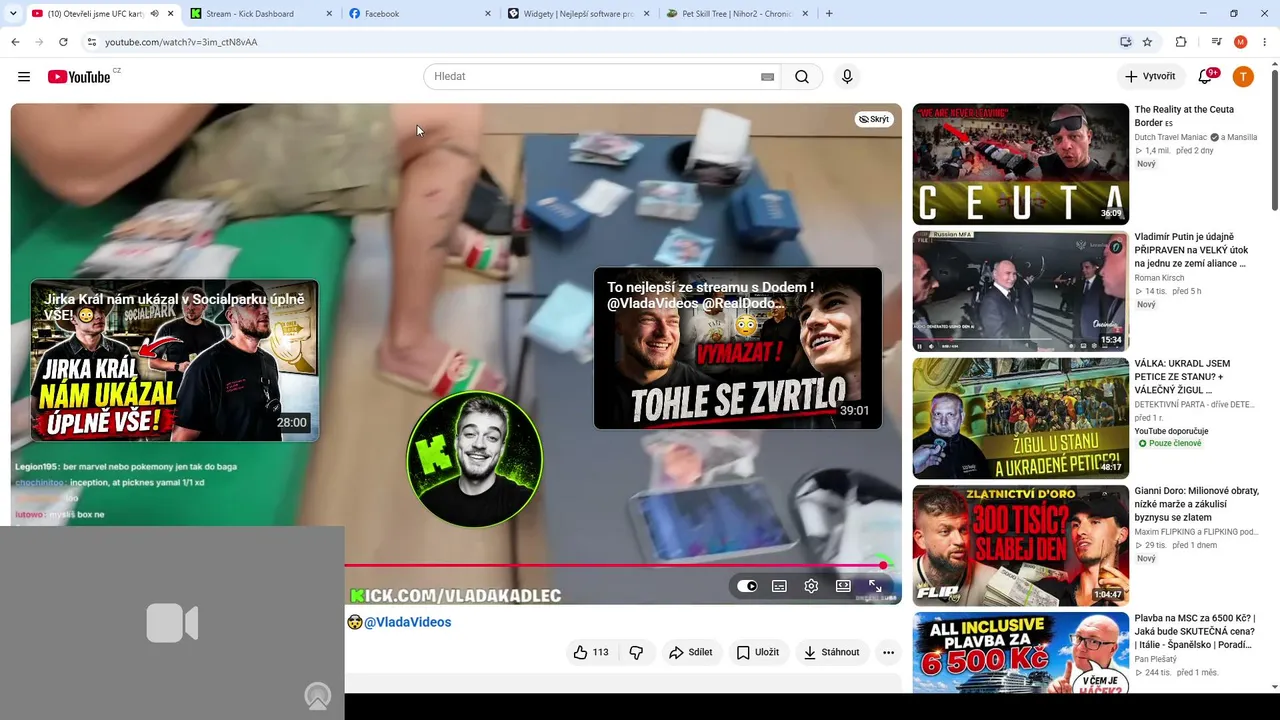Open the Chrome three-dot menu

[1266, 42]
